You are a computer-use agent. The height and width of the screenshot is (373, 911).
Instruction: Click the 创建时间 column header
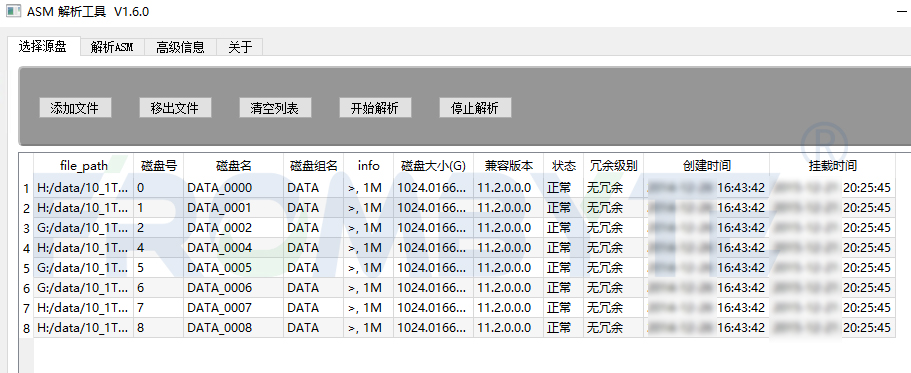pyautogui.click(x=706, y=166)
